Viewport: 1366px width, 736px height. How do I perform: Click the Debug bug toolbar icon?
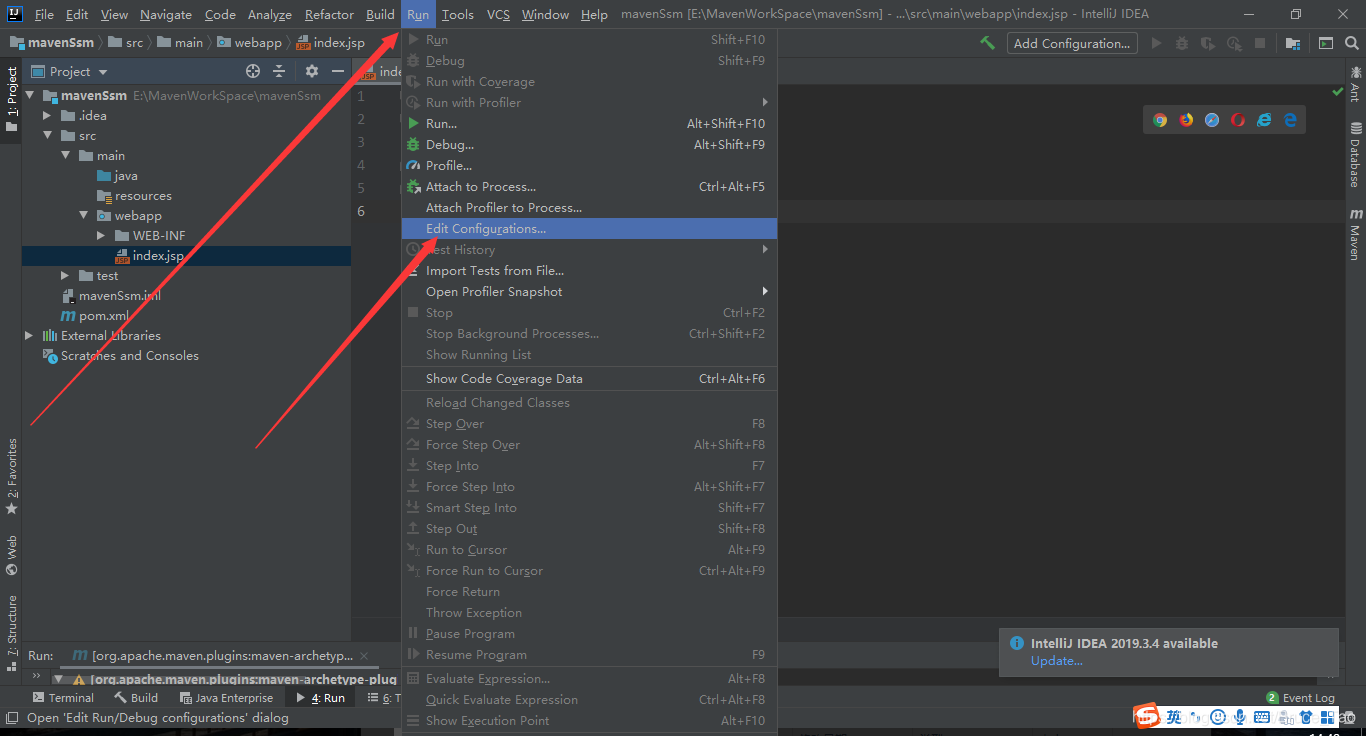tap(1182, 43)
